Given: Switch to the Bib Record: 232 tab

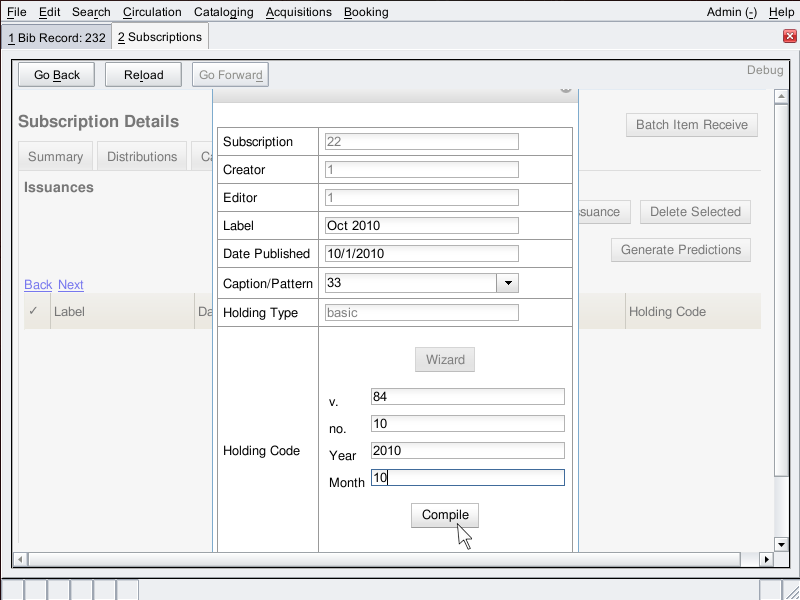Looking at the screenshot, I should pos(56,37).
